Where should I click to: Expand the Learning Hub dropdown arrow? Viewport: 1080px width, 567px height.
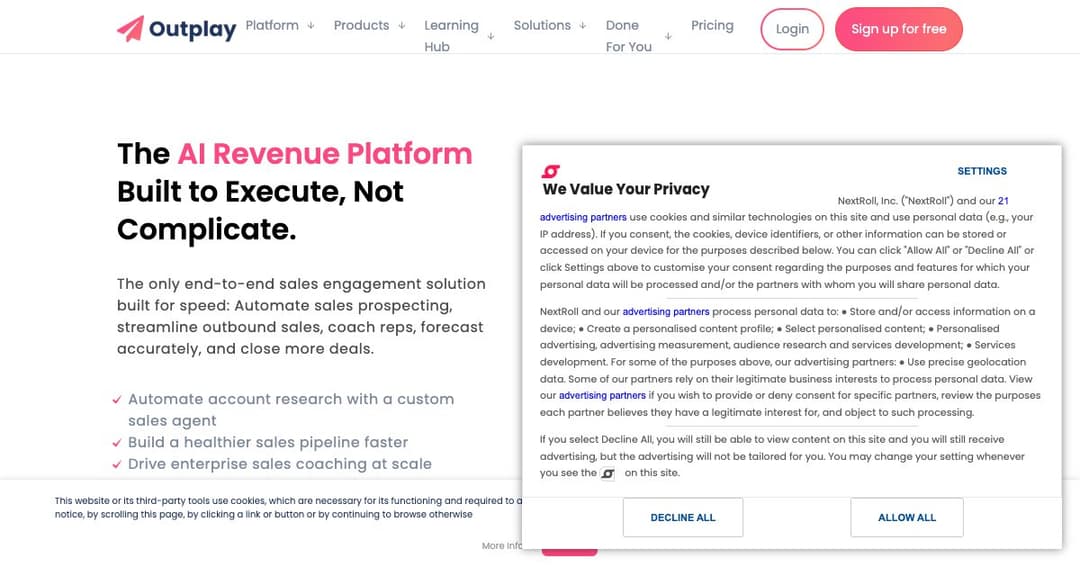click(490, 36)
